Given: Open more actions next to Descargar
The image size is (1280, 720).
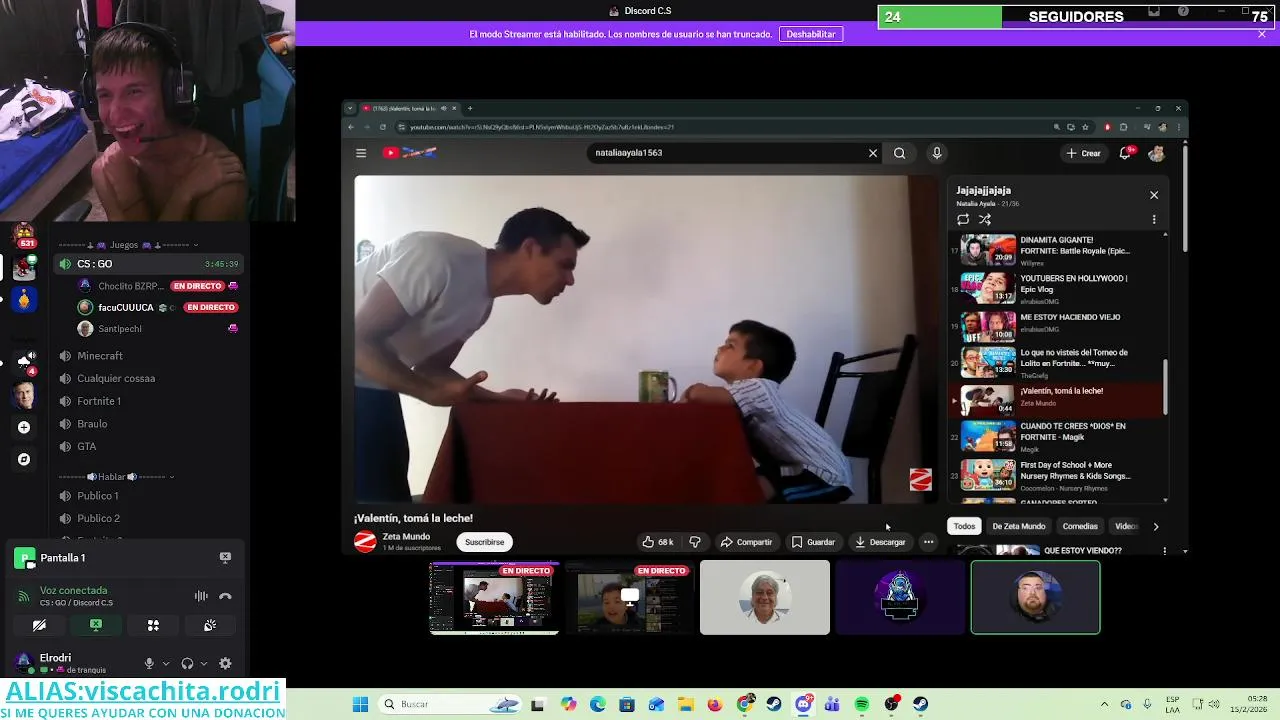Looking at the screenshot, I should 928,542.
